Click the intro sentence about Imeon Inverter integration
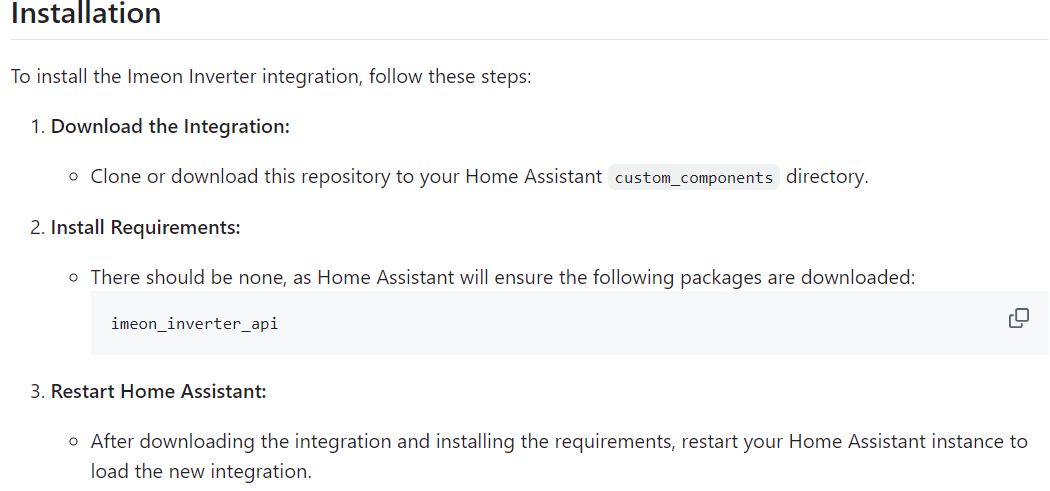 pos(271,76)
